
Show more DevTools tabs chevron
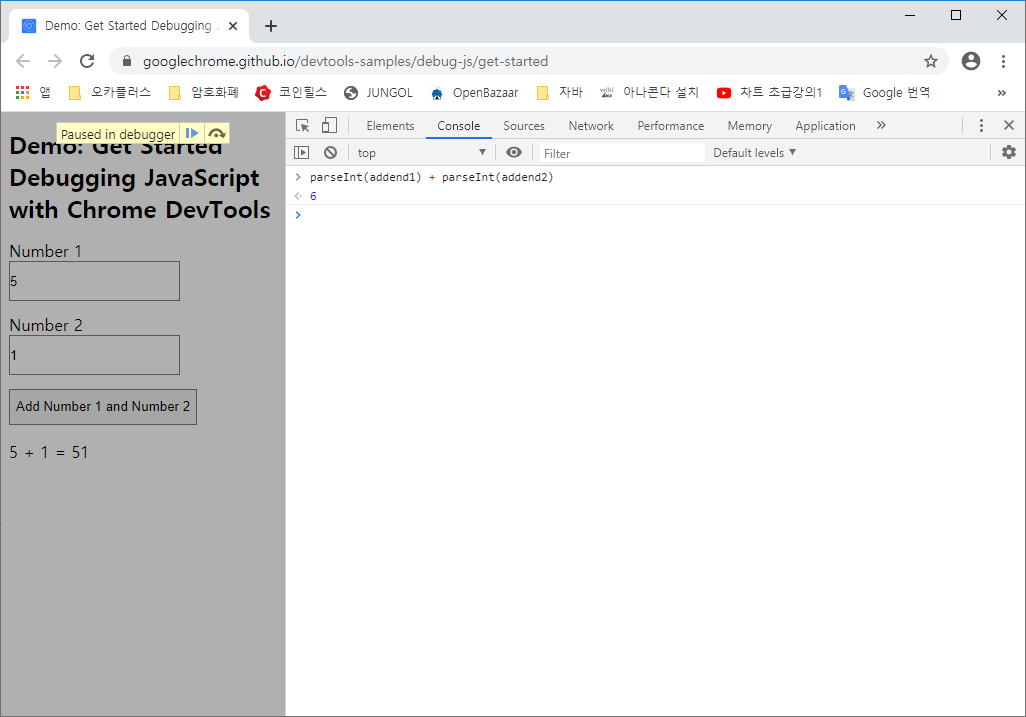point(881,125)
